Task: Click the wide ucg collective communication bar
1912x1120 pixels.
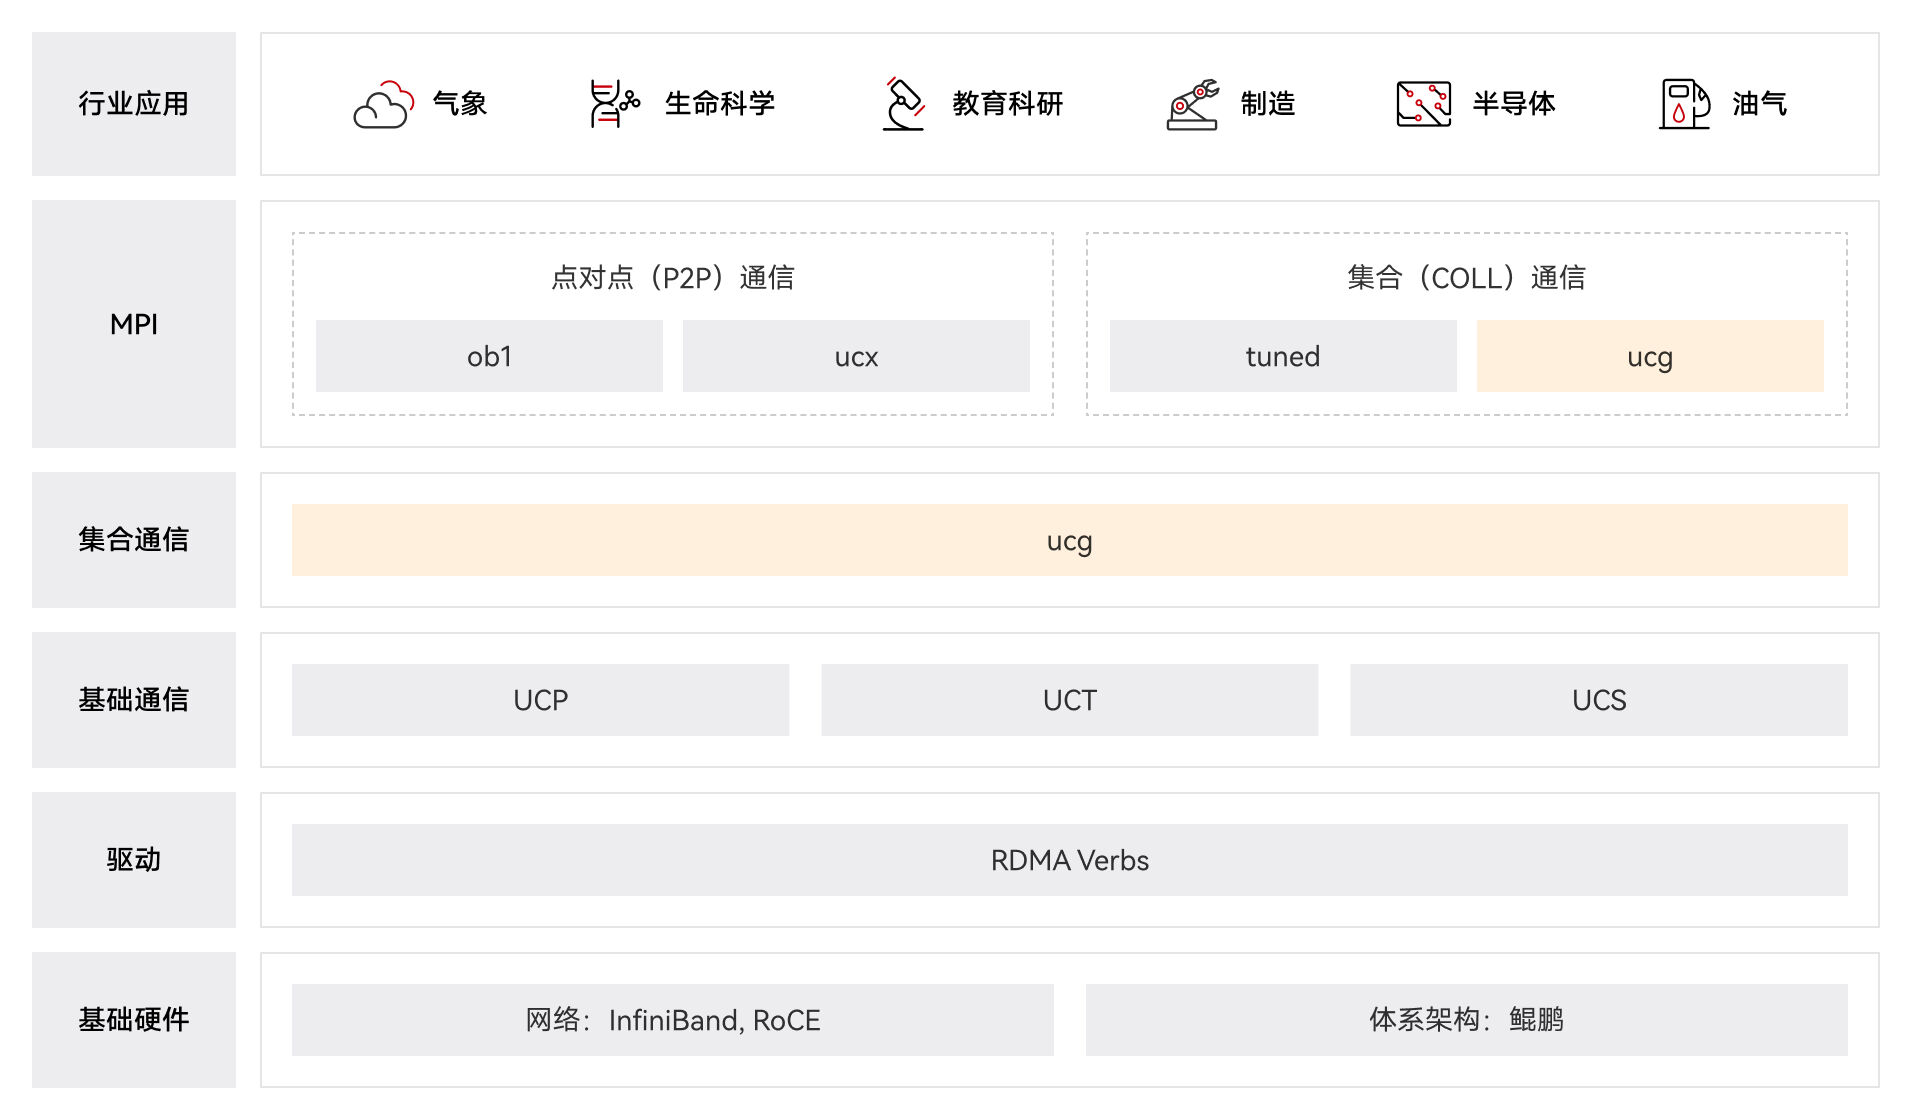Action: click(x=1069, y=540)
